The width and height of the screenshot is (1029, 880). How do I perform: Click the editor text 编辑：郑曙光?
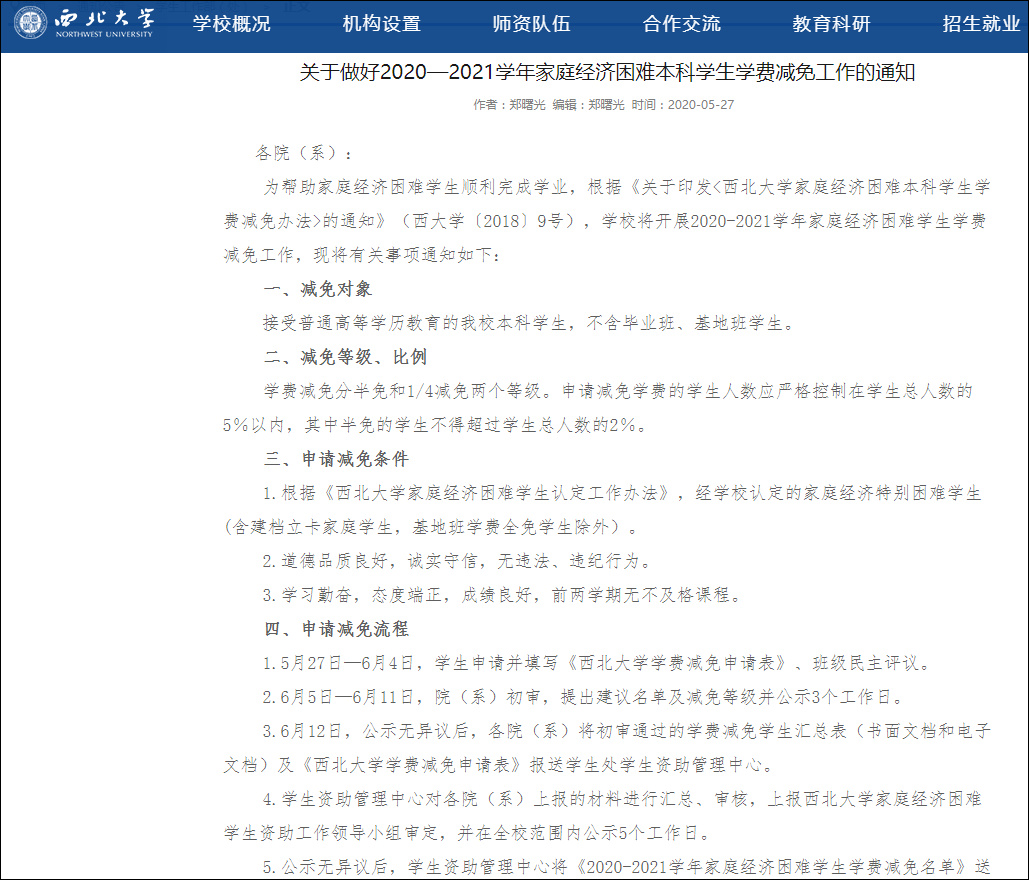(588, 105)
